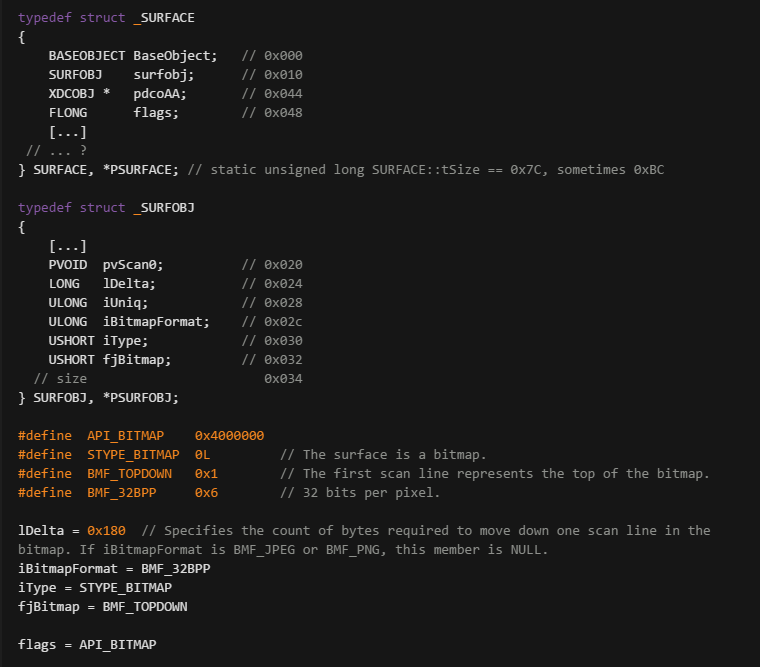
Task: Click the API_BITMAP define name
Action: [126, 436]
